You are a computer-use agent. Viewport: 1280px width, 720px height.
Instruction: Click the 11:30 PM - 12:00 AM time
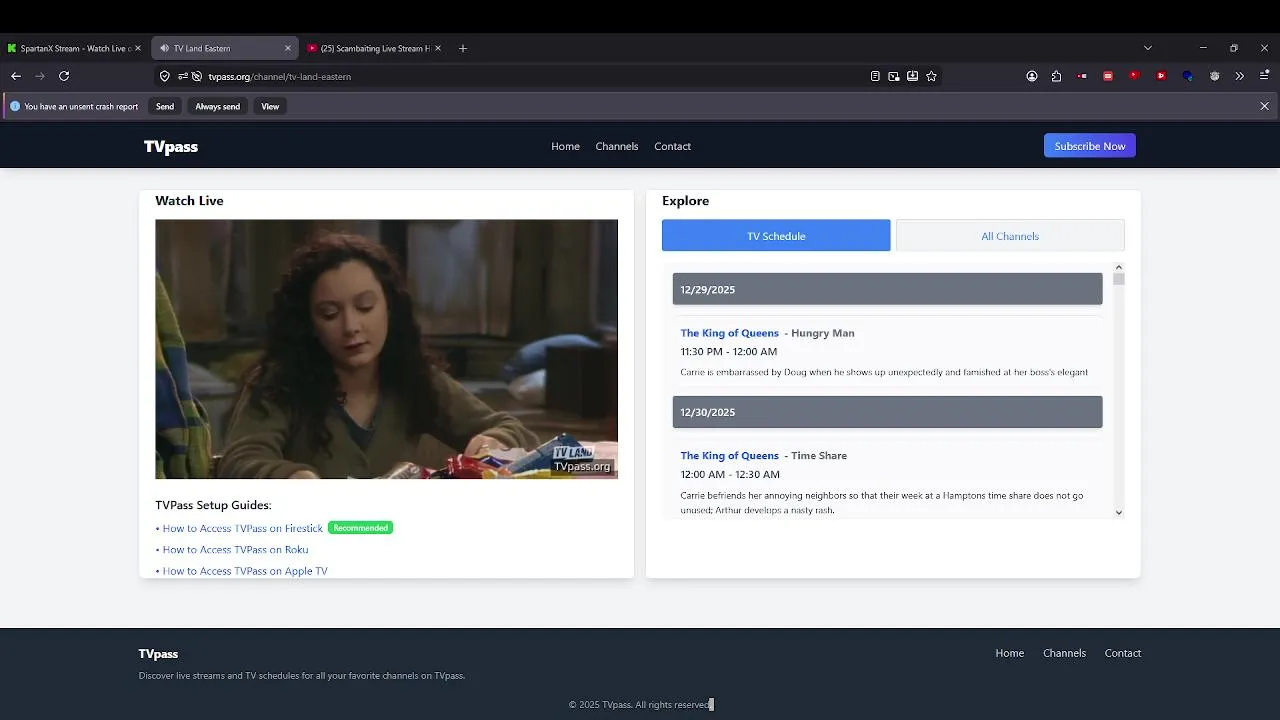tap(728, 352)
